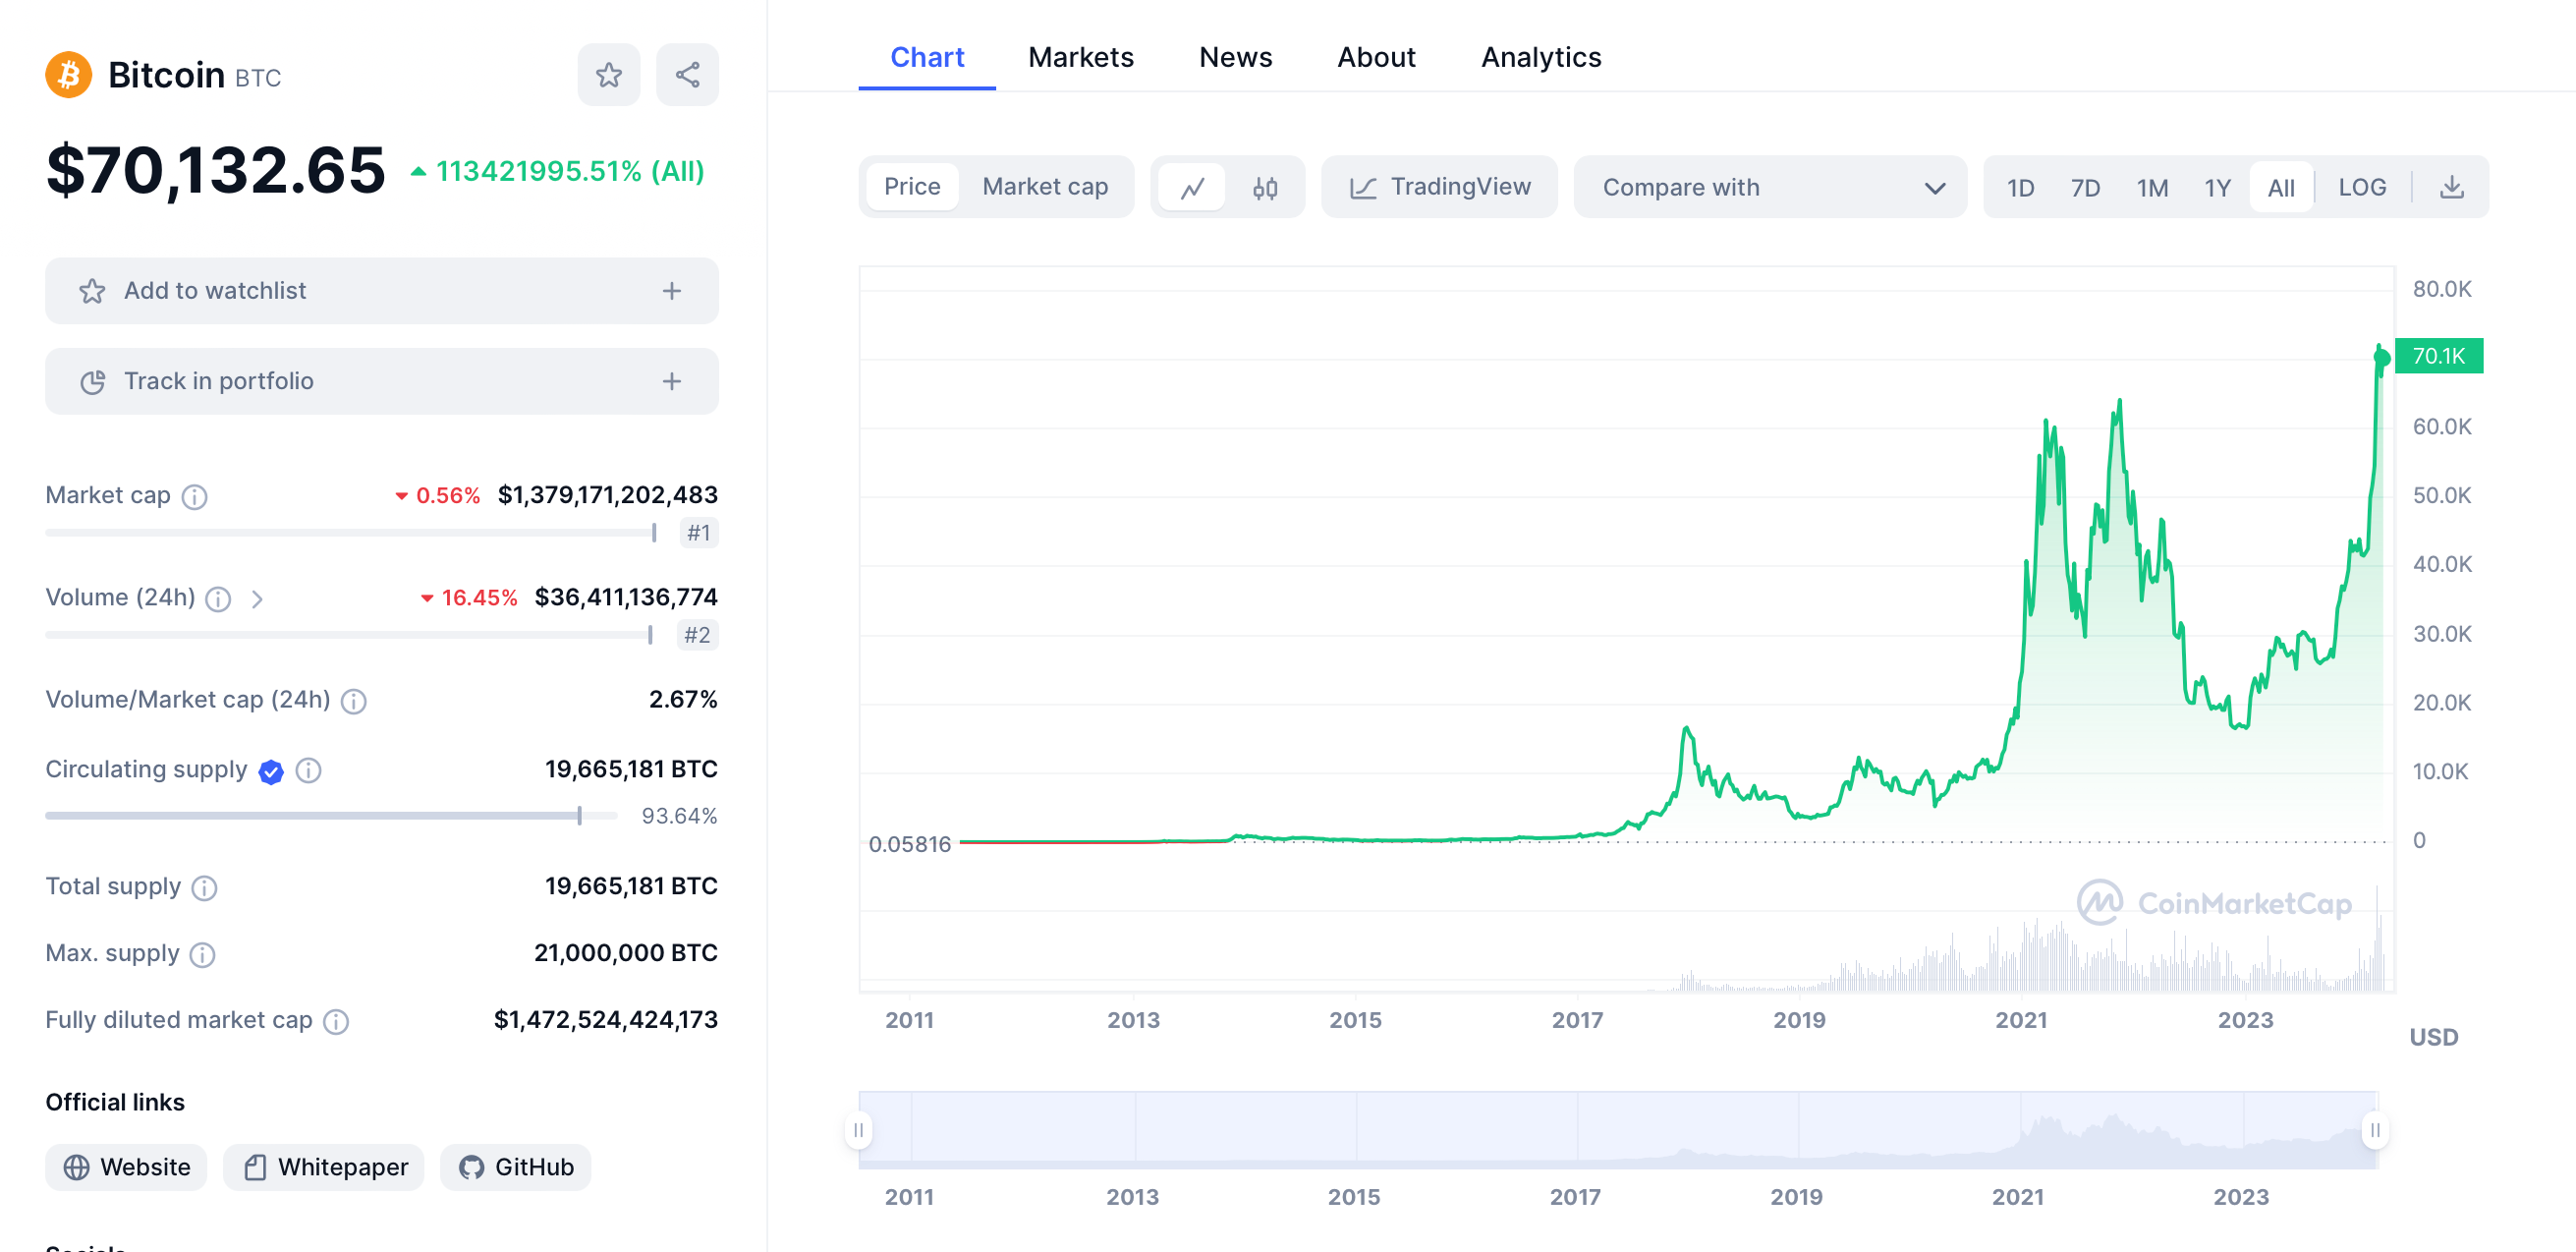Switch to candlestick chart icon
Screen dimensions: 2576x1252
[1265, 187]
